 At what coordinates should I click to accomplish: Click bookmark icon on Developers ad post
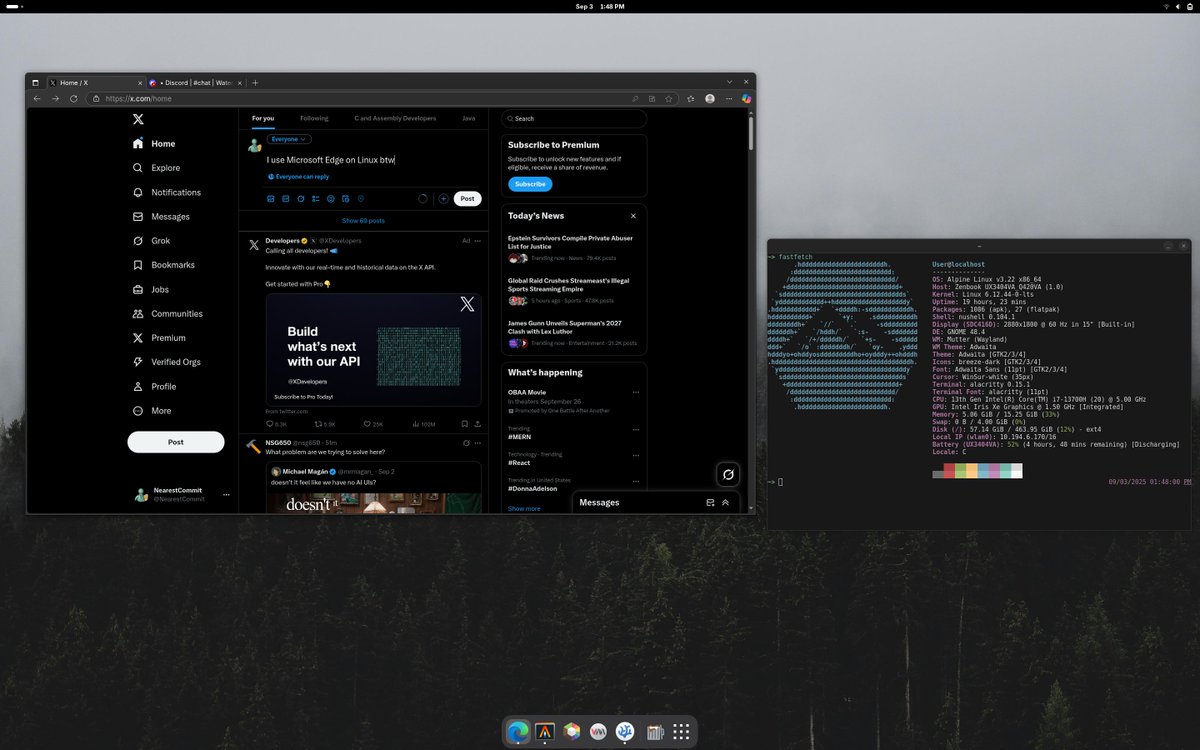coord(464,424)
